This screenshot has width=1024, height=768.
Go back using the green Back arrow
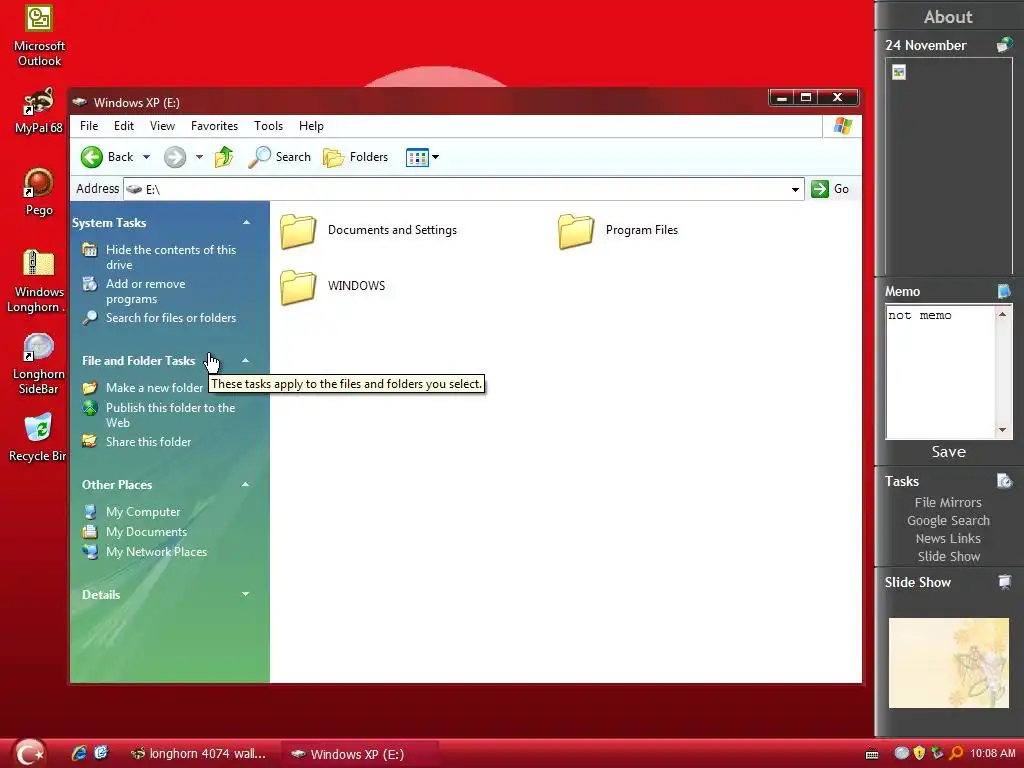click(x=92, y=157)
